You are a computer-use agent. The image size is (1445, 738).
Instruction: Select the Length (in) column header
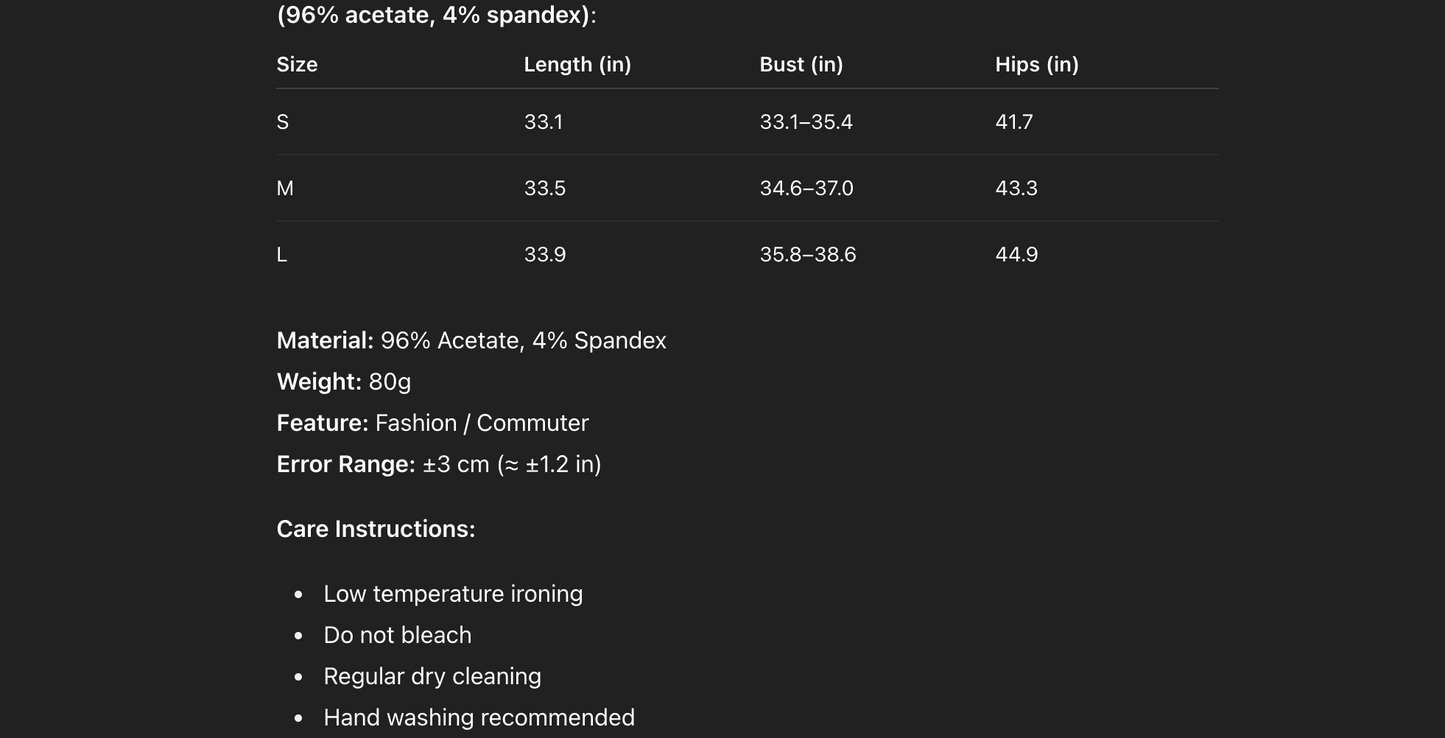577,65
